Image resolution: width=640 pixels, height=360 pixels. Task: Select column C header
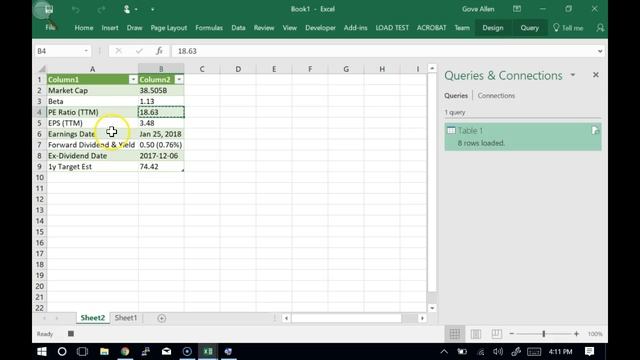pyautogui.click(x=202, y=69)
